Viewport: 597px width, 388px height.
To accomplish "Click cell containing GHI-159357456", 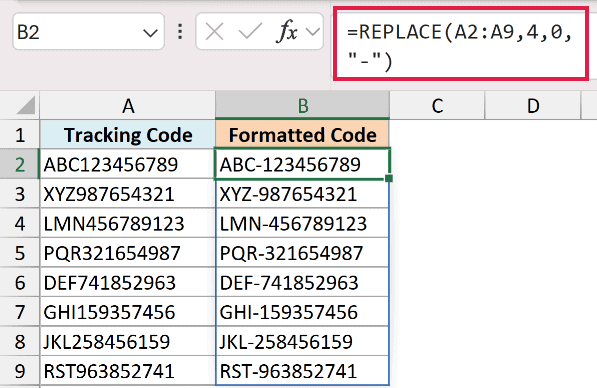I will (303, 312).
